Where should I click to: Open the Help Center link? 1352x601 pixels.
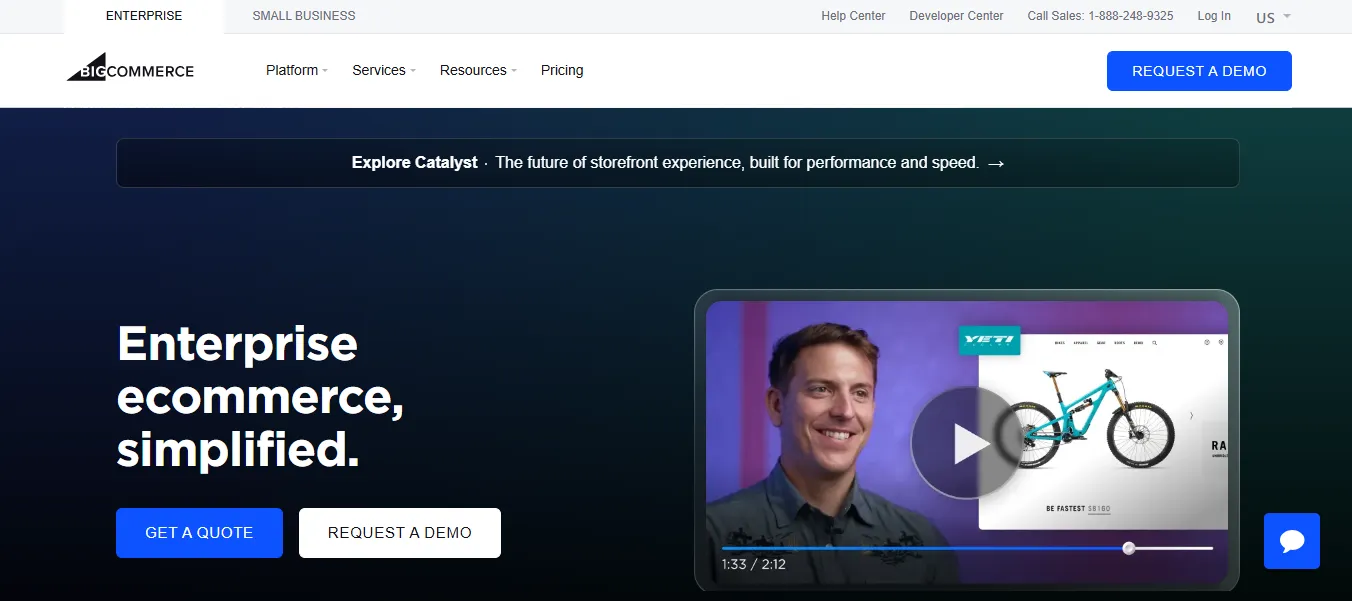click(853, 16)
